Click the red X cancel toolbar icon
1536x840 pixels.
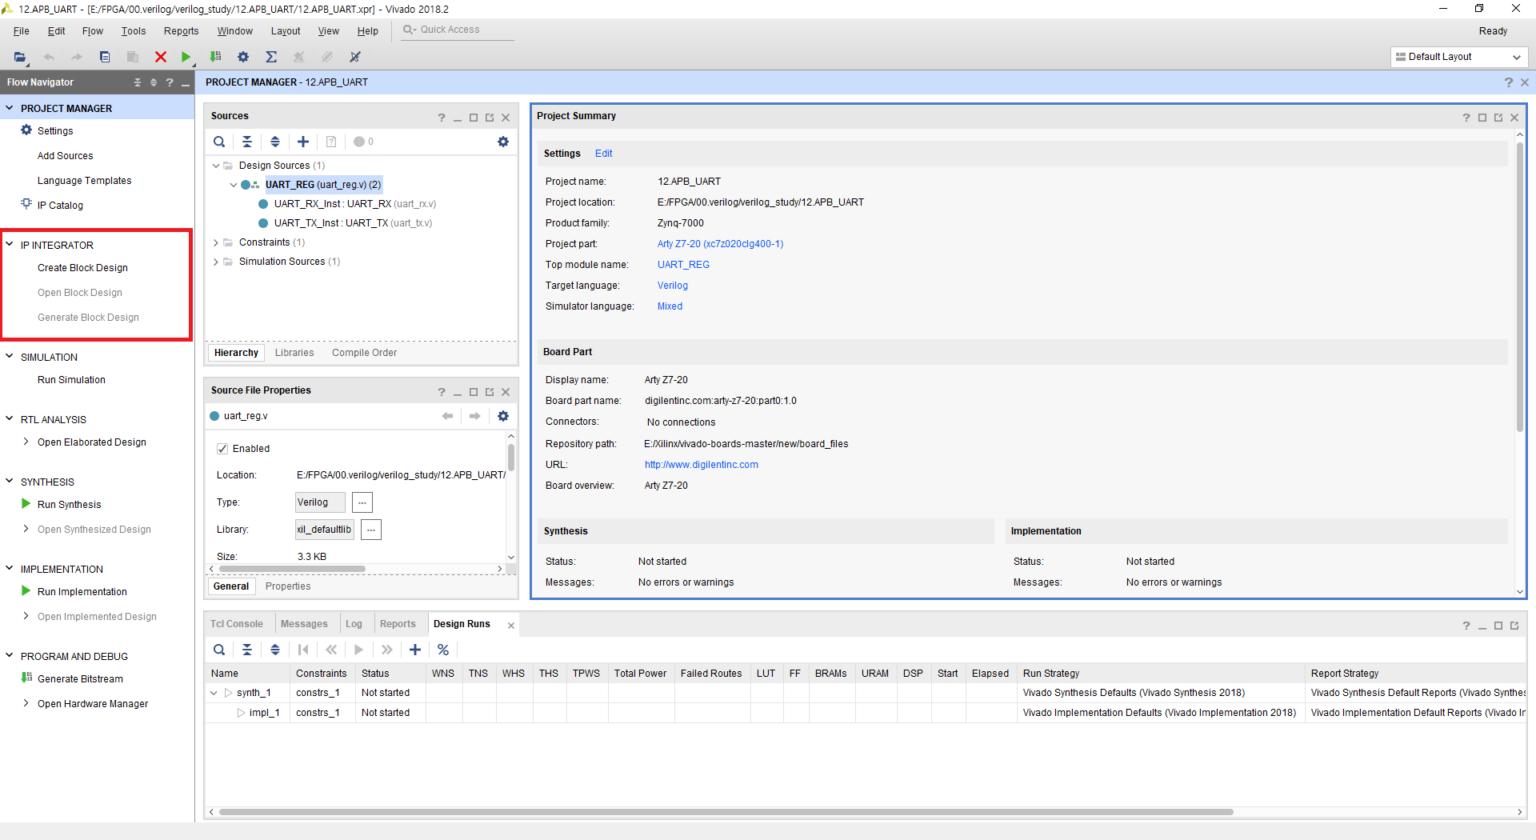coord(160,57)
